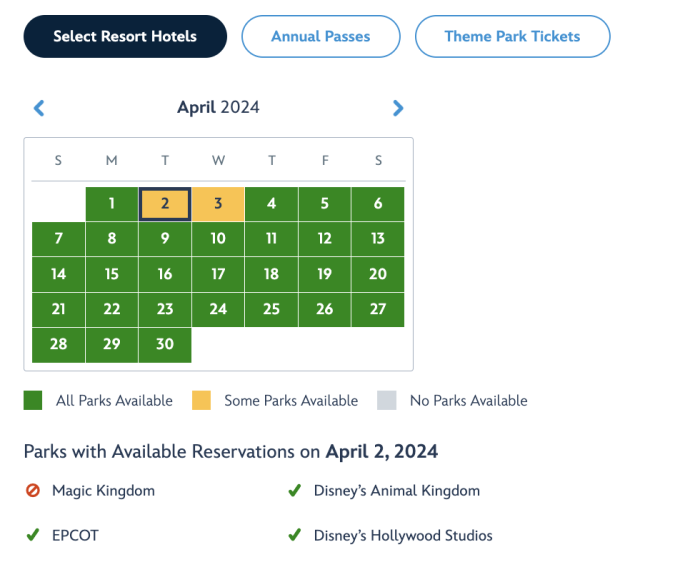
Task: Switch to the Annual Passes tab
Action: pos(320,36)
